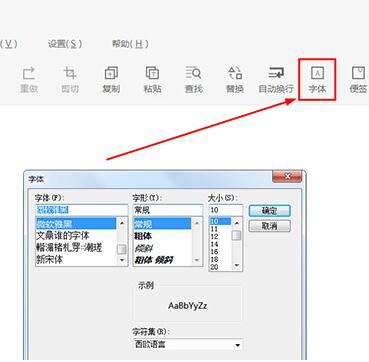Screen dimensions: 369x362
Task: Click the Cut (剪切) toolbar icon
Action: (70, 80)
